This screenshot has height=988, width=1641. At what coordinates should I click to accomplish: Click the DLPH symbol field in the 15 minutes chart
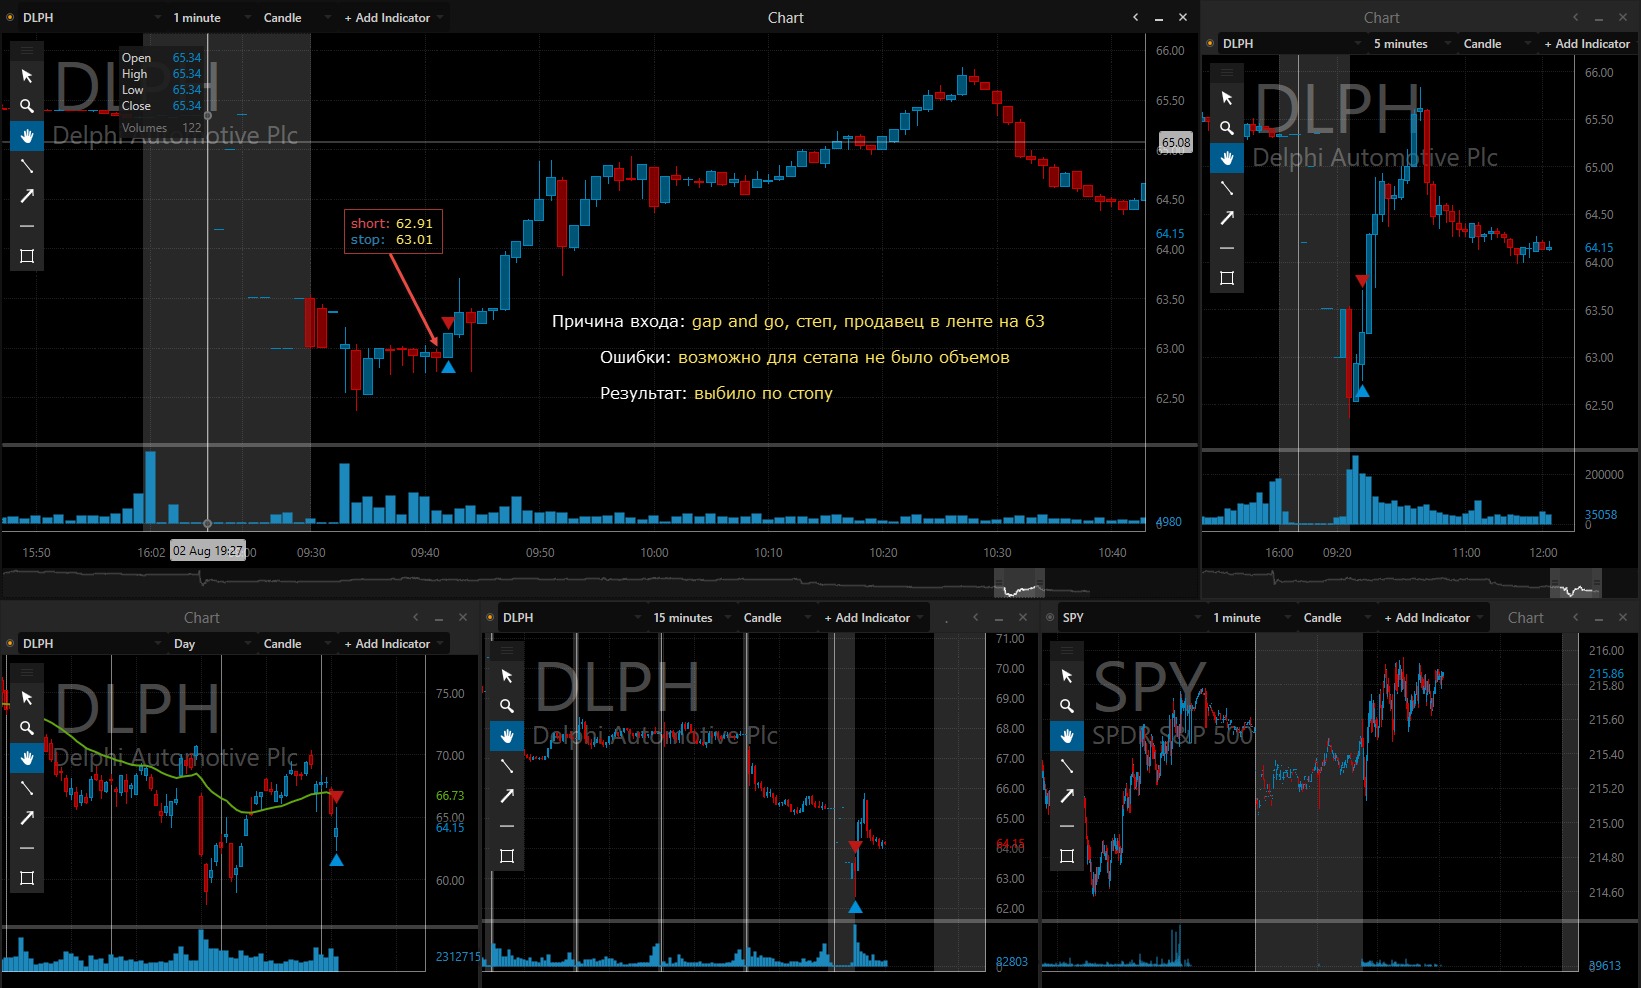(x=570, y=618)
